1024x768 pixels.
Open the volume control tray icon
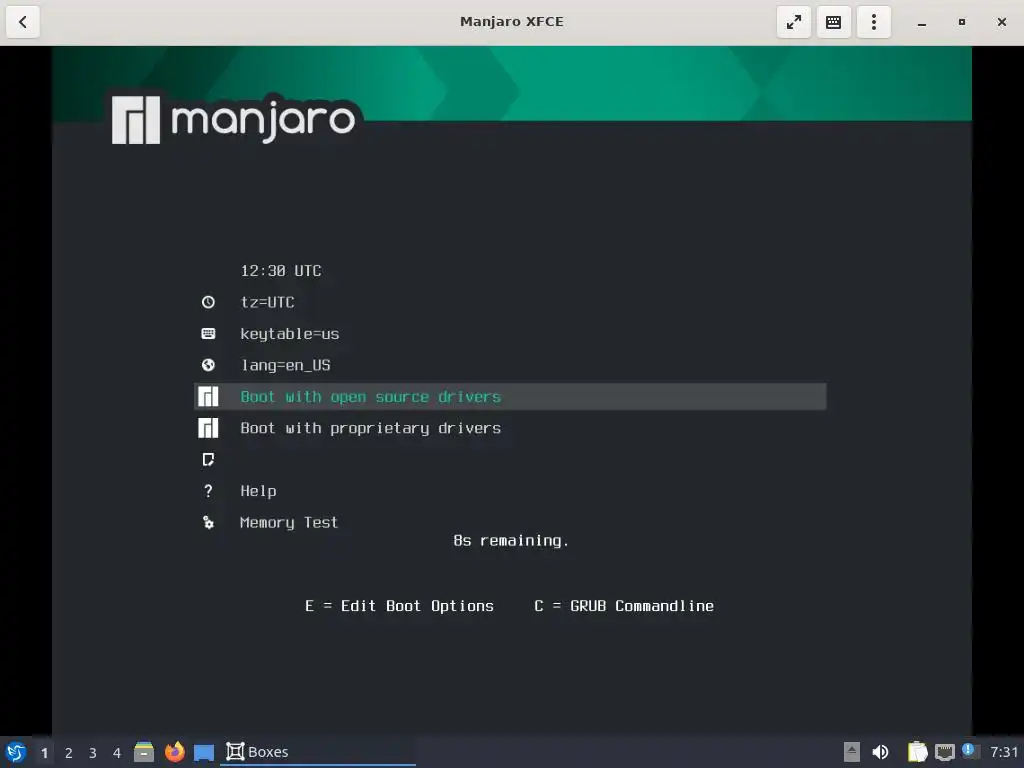(880, 752)
